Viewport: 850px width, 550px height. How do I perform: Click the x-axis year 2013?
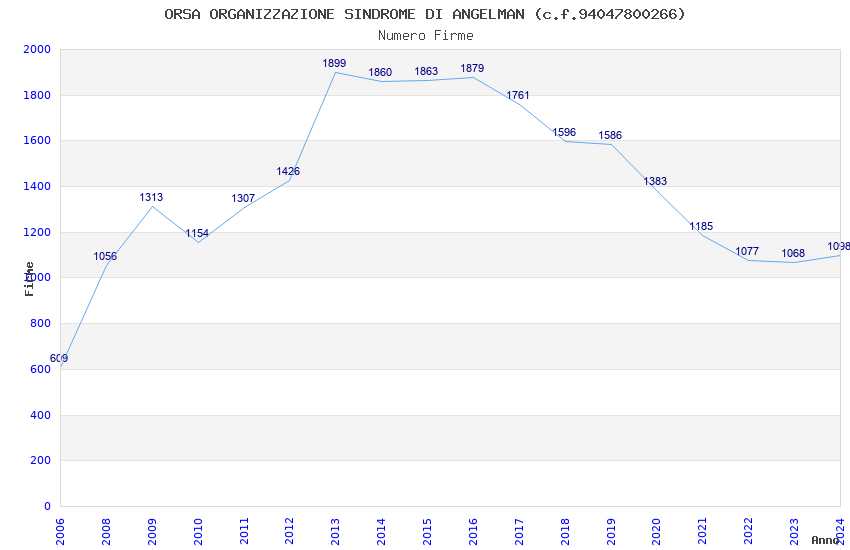coord(336,532)
